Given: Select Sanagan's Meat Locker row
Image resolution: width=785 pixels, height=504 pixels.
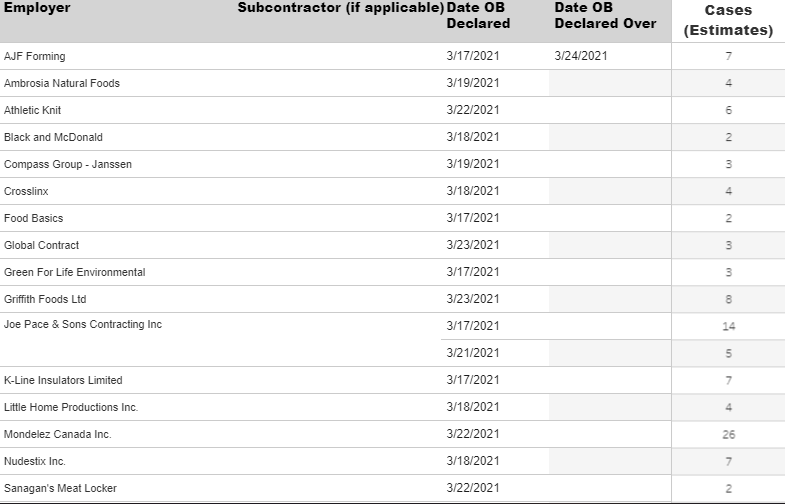Looking at the screenshot, I should click(x=392, y=488).
